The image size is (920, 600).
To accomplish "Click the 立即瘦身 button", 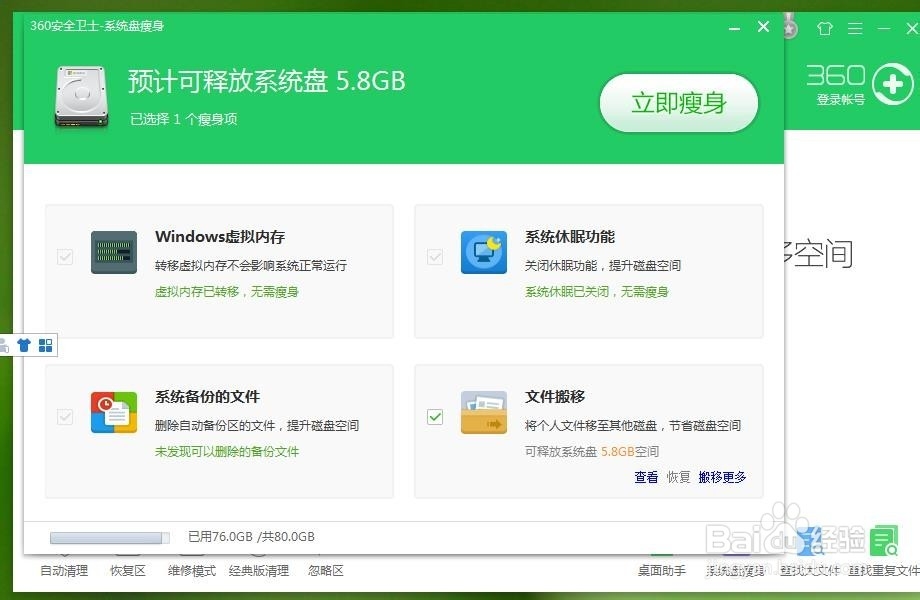I will [678, 103].
